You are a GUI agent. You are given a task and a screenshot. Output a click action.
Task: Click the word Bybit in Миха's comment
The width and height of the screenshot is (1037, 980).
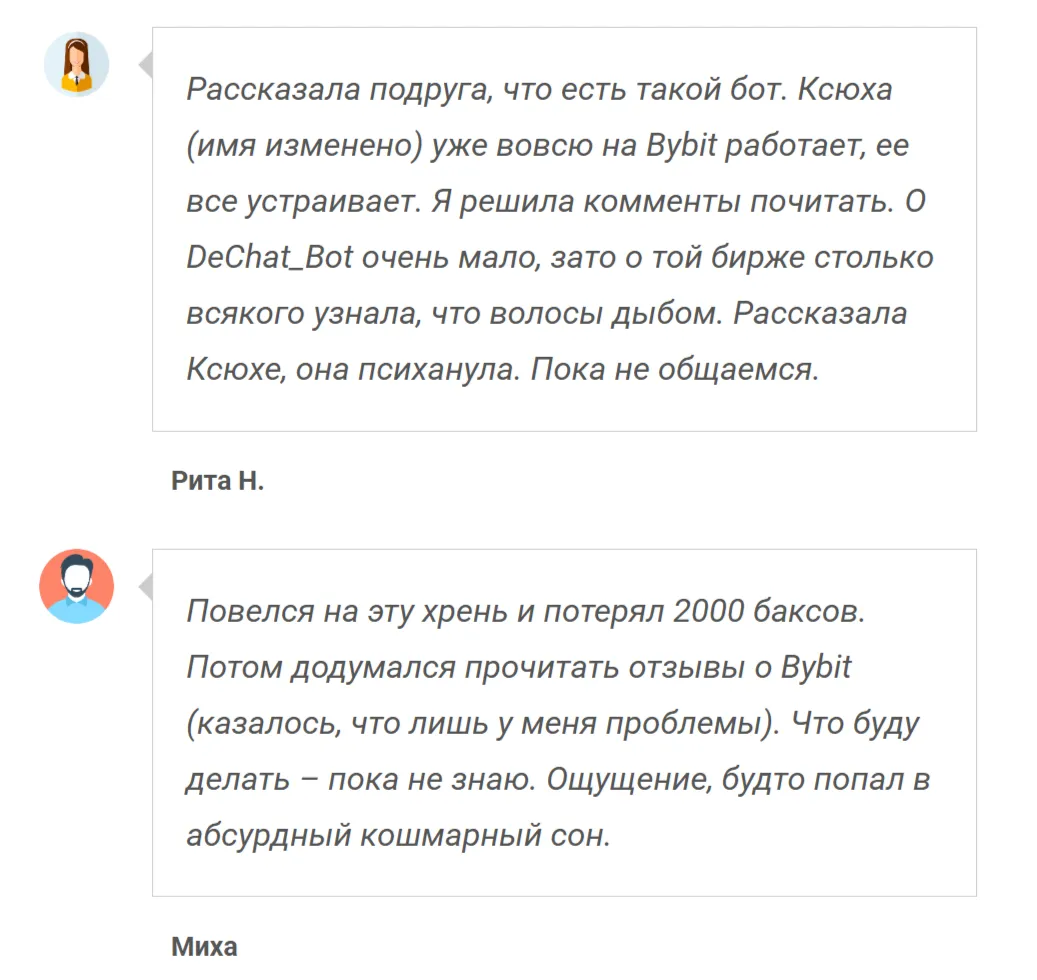[816, 667]
